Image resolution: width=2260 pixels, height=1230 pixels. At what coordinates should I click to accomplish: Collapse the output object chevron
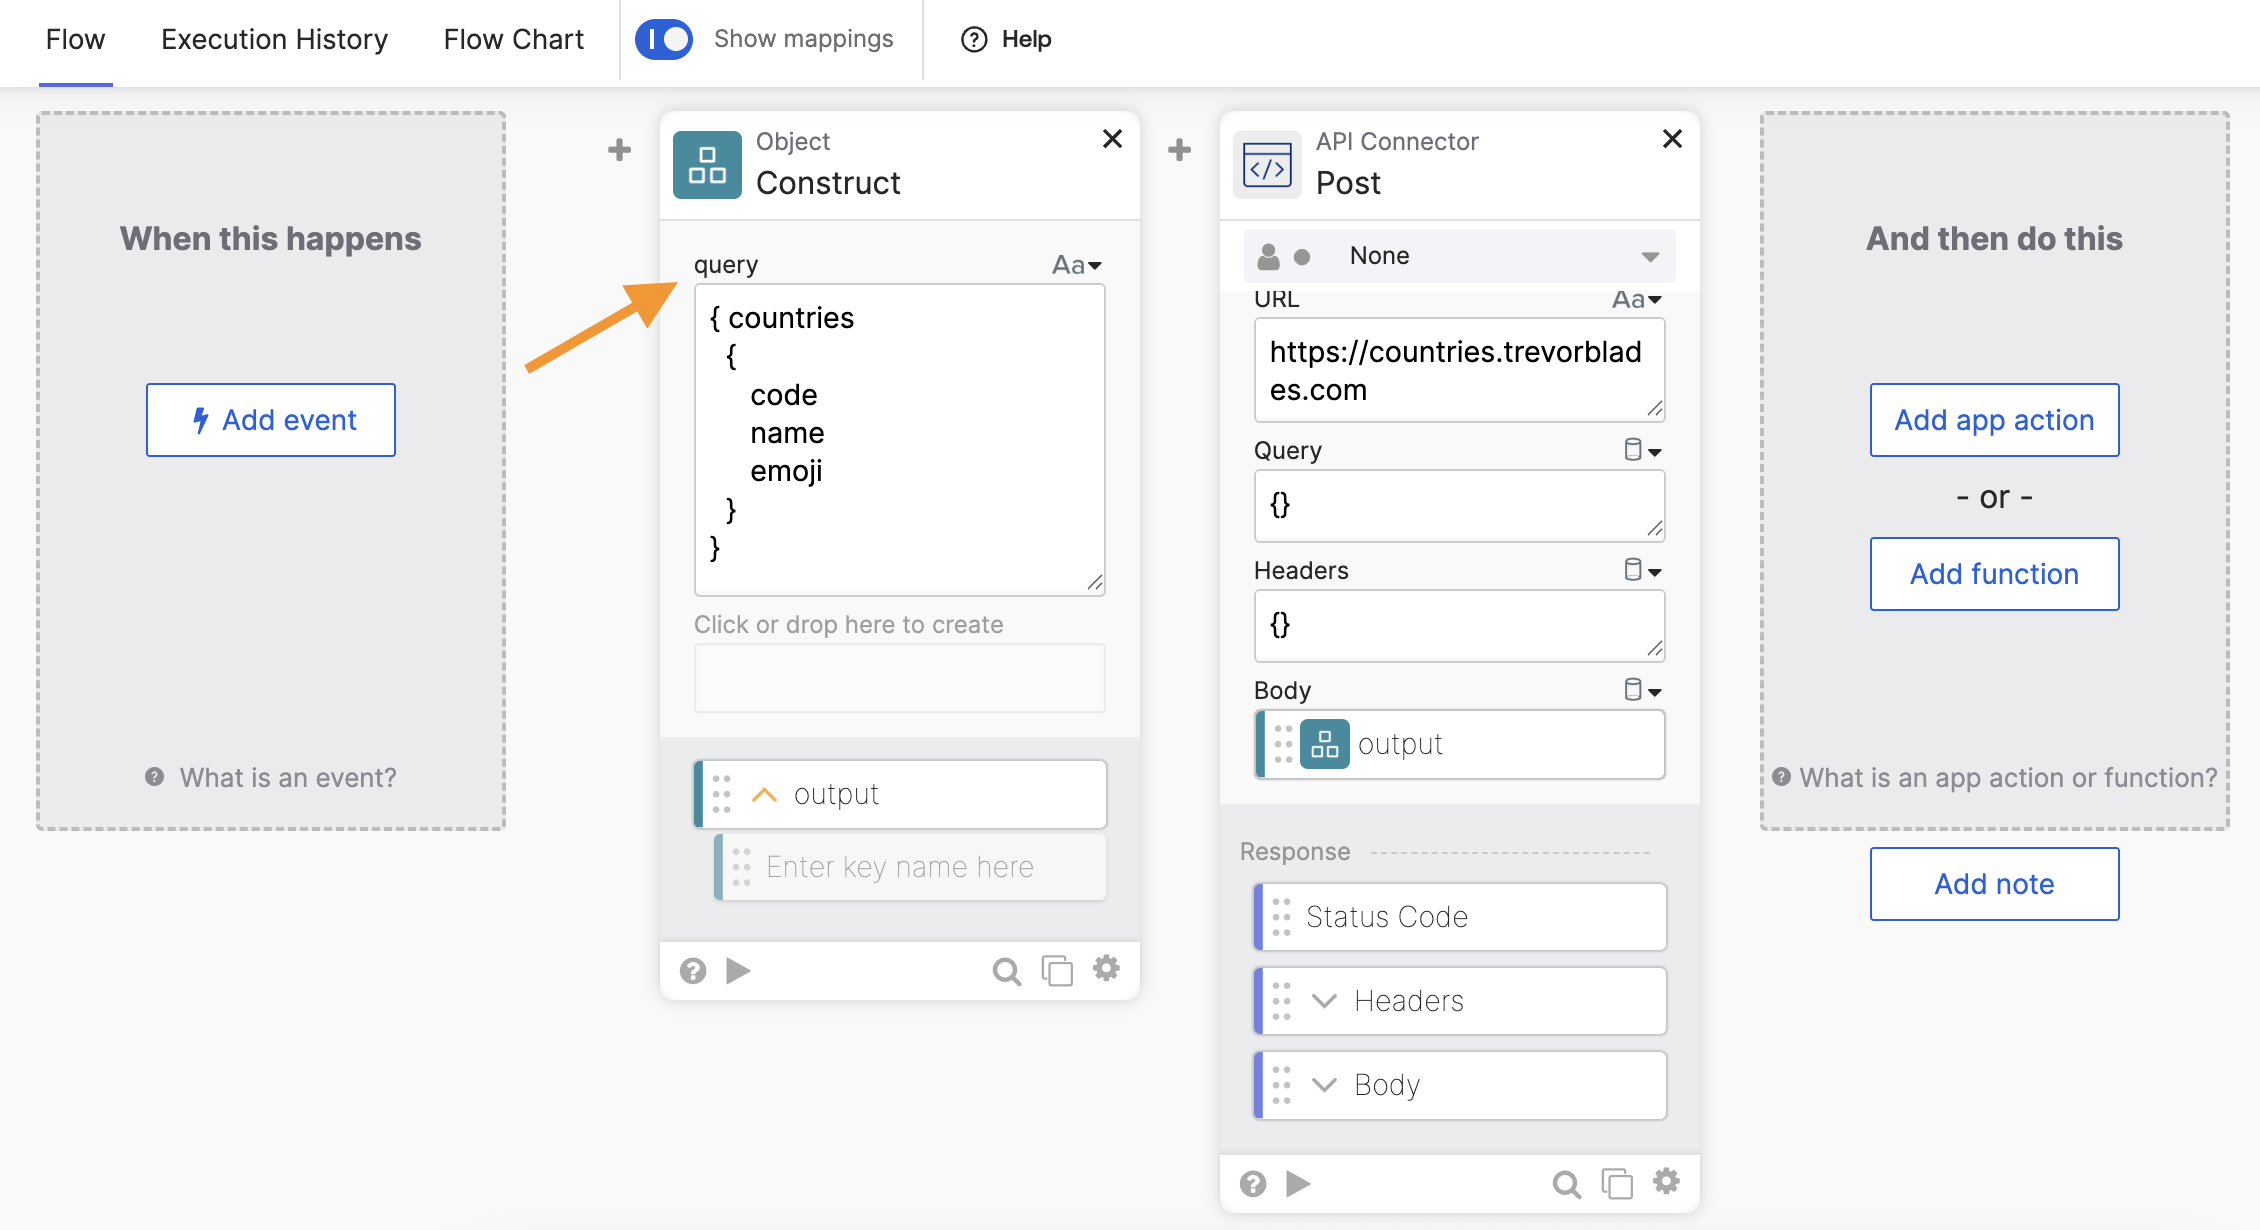pos(764,795)
